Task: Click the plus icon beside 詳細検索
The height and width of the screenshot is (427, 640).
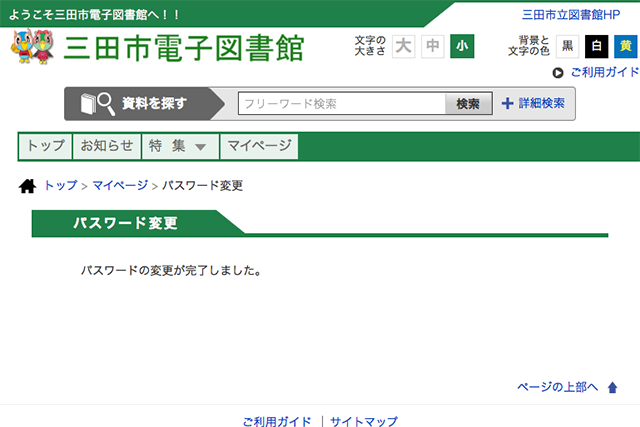Action: pos(508,103)
